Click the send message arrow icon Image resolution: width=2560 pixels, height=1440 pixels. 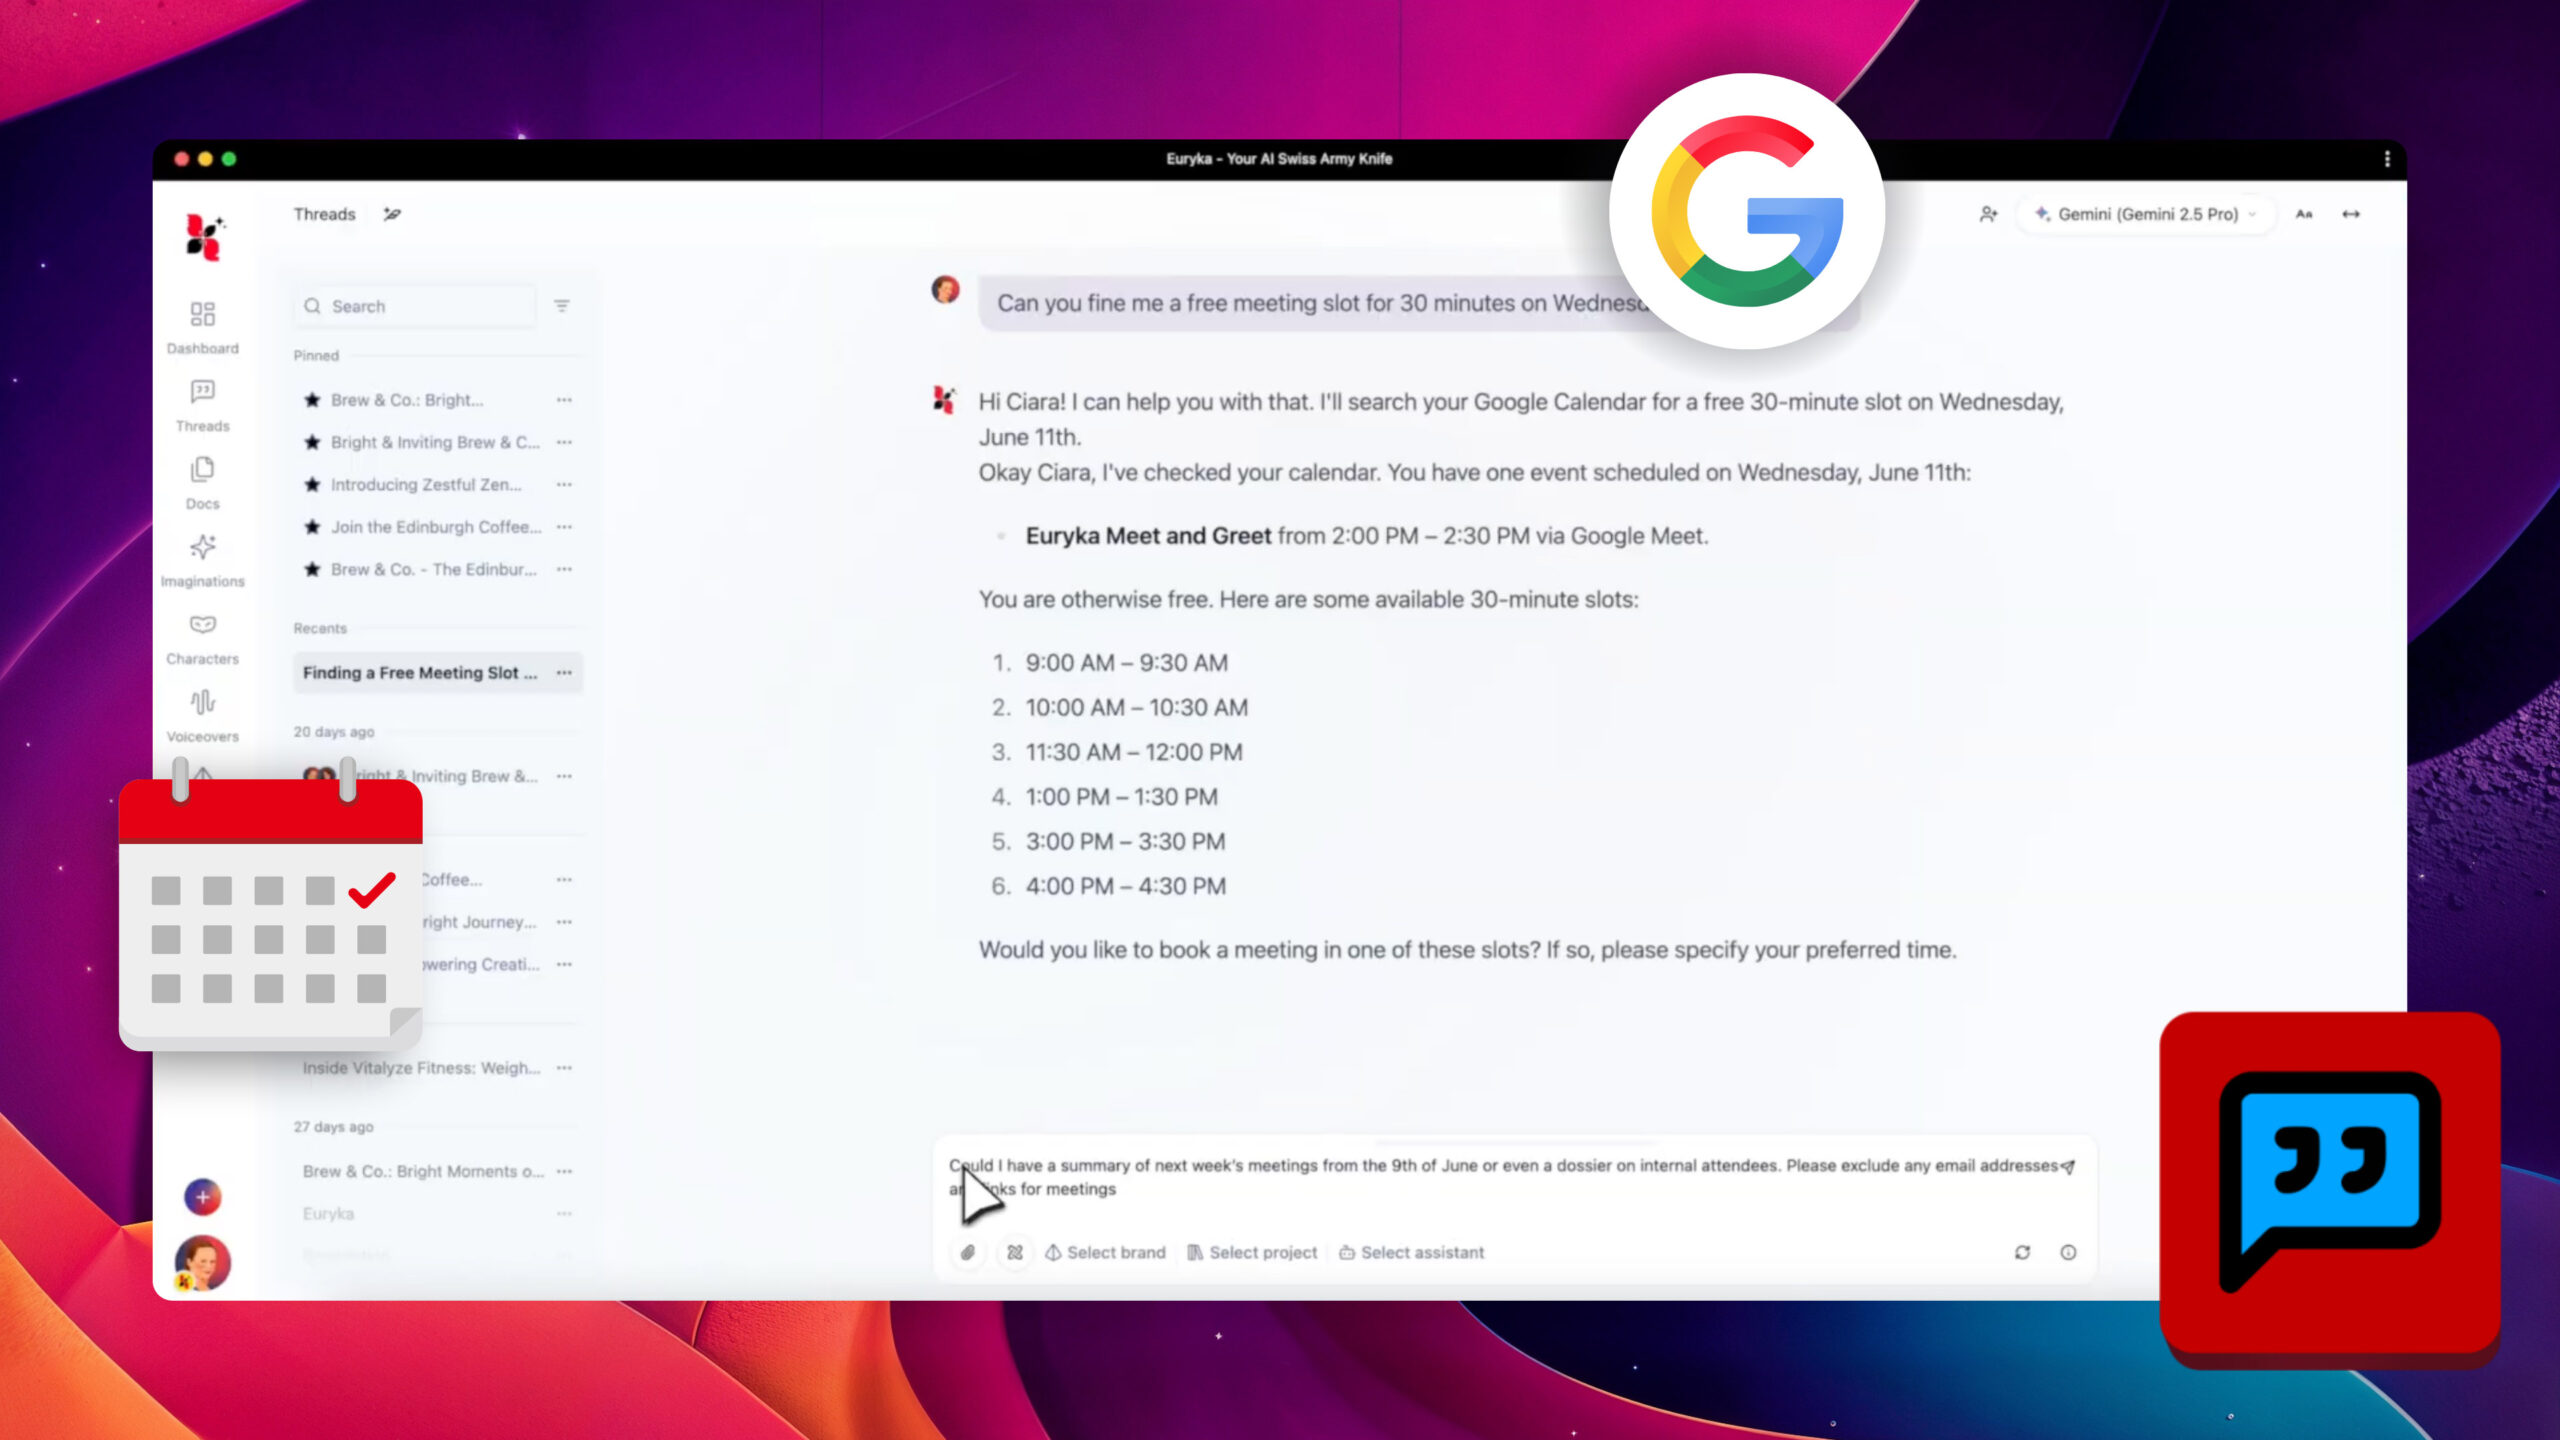2068,1166
